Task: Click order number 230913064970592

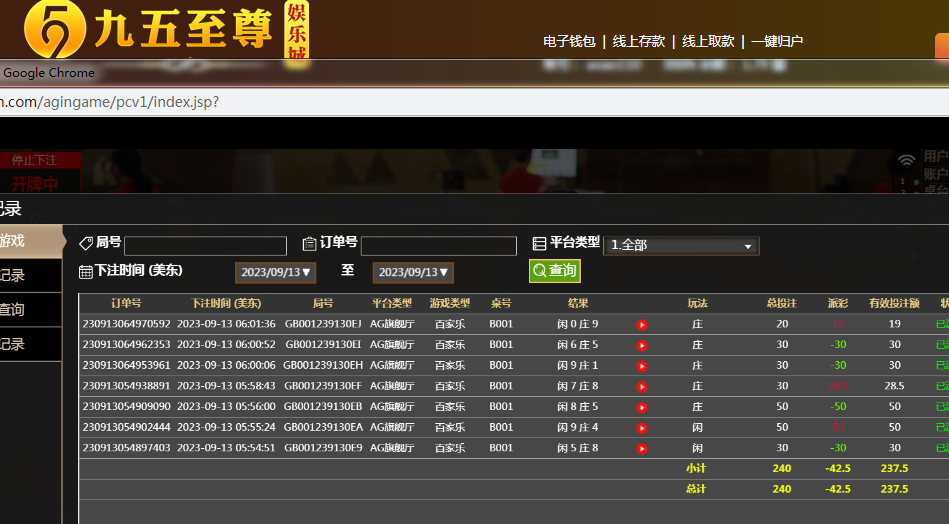Action: pyautogui.click(x=126, y=324)
